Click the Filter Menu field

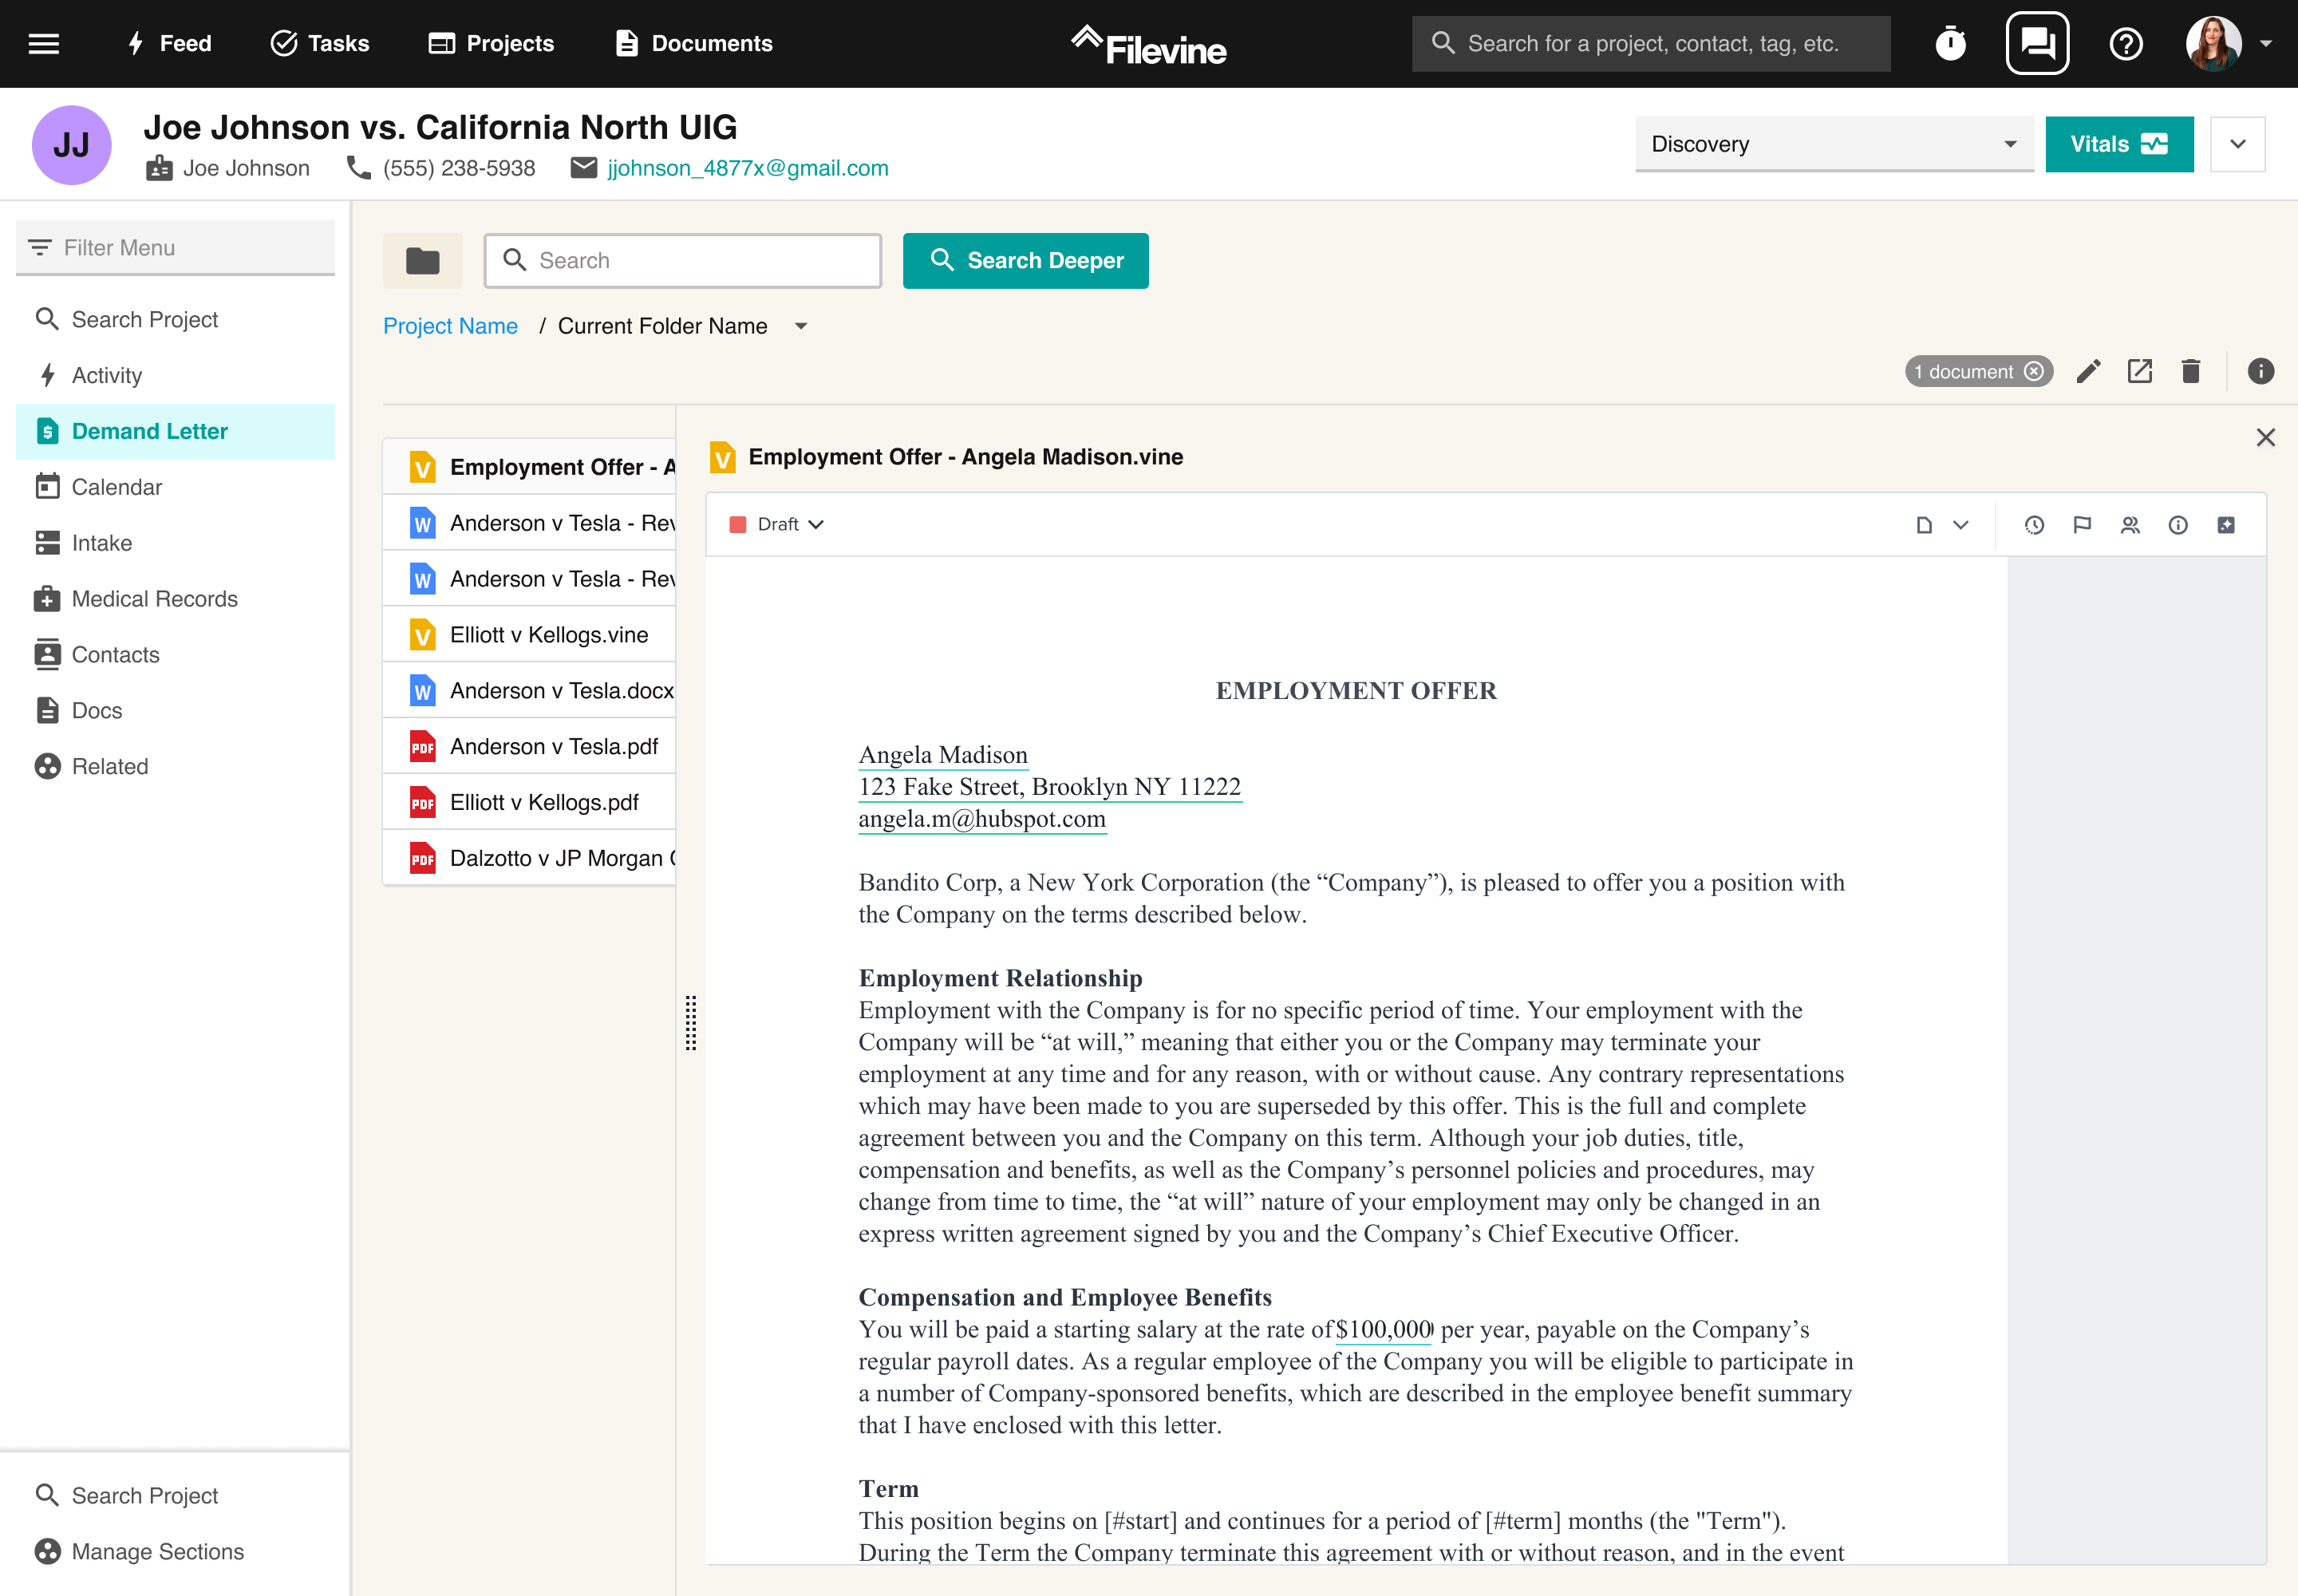click(176, 247)
